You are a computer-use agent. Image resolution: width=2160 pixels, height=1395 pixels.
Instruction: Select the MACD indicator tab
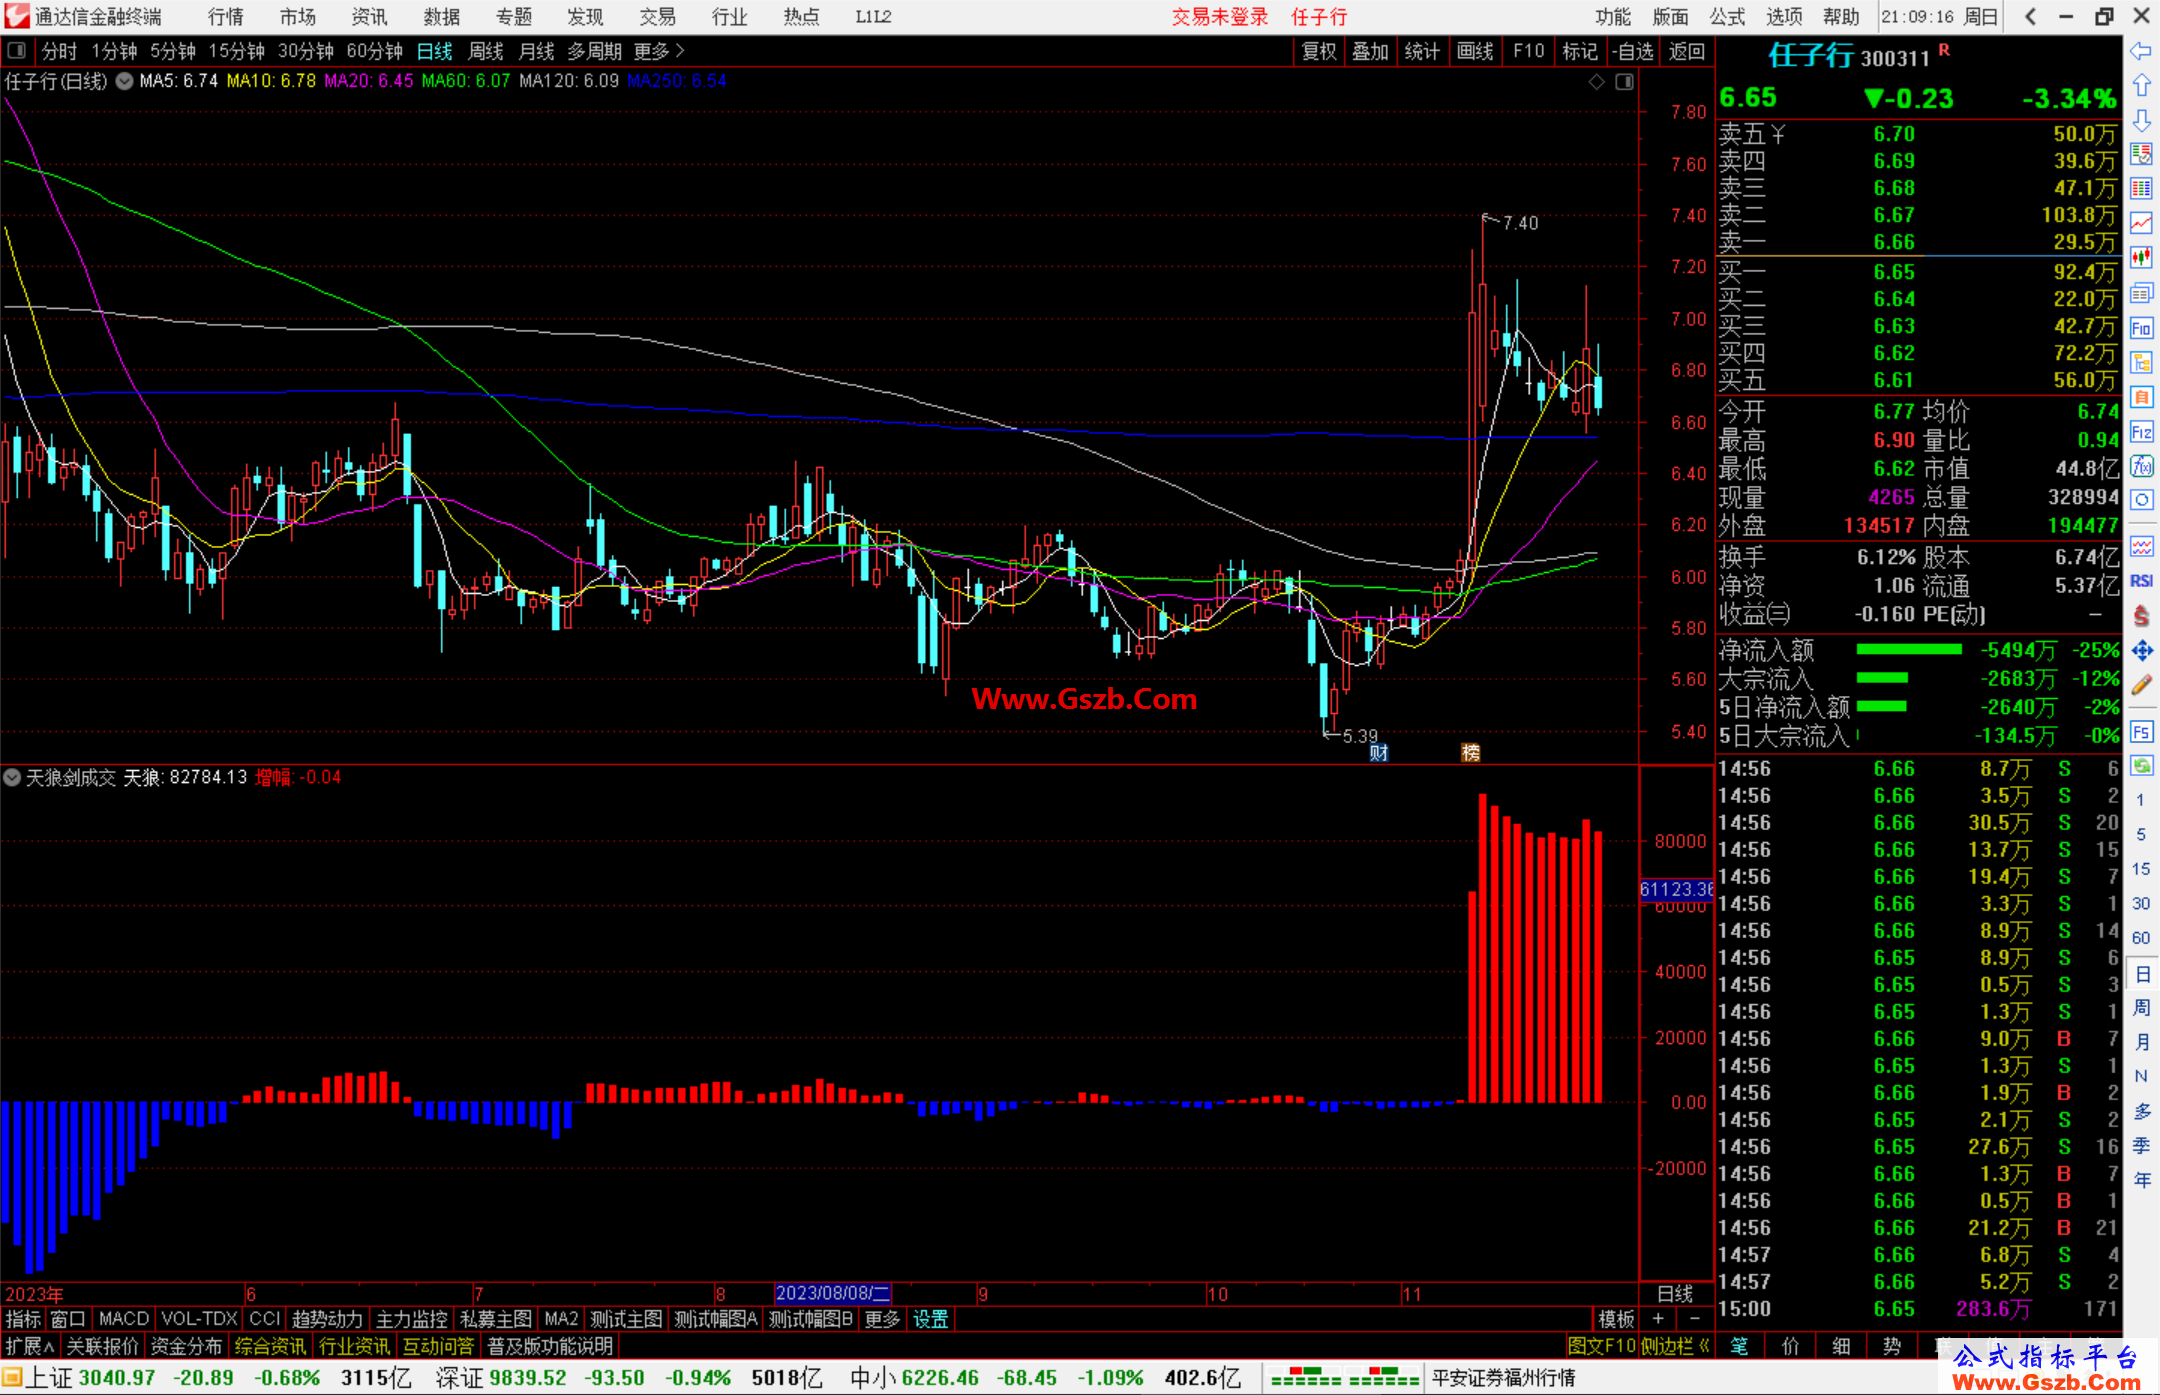click(x=123, y=1319)
